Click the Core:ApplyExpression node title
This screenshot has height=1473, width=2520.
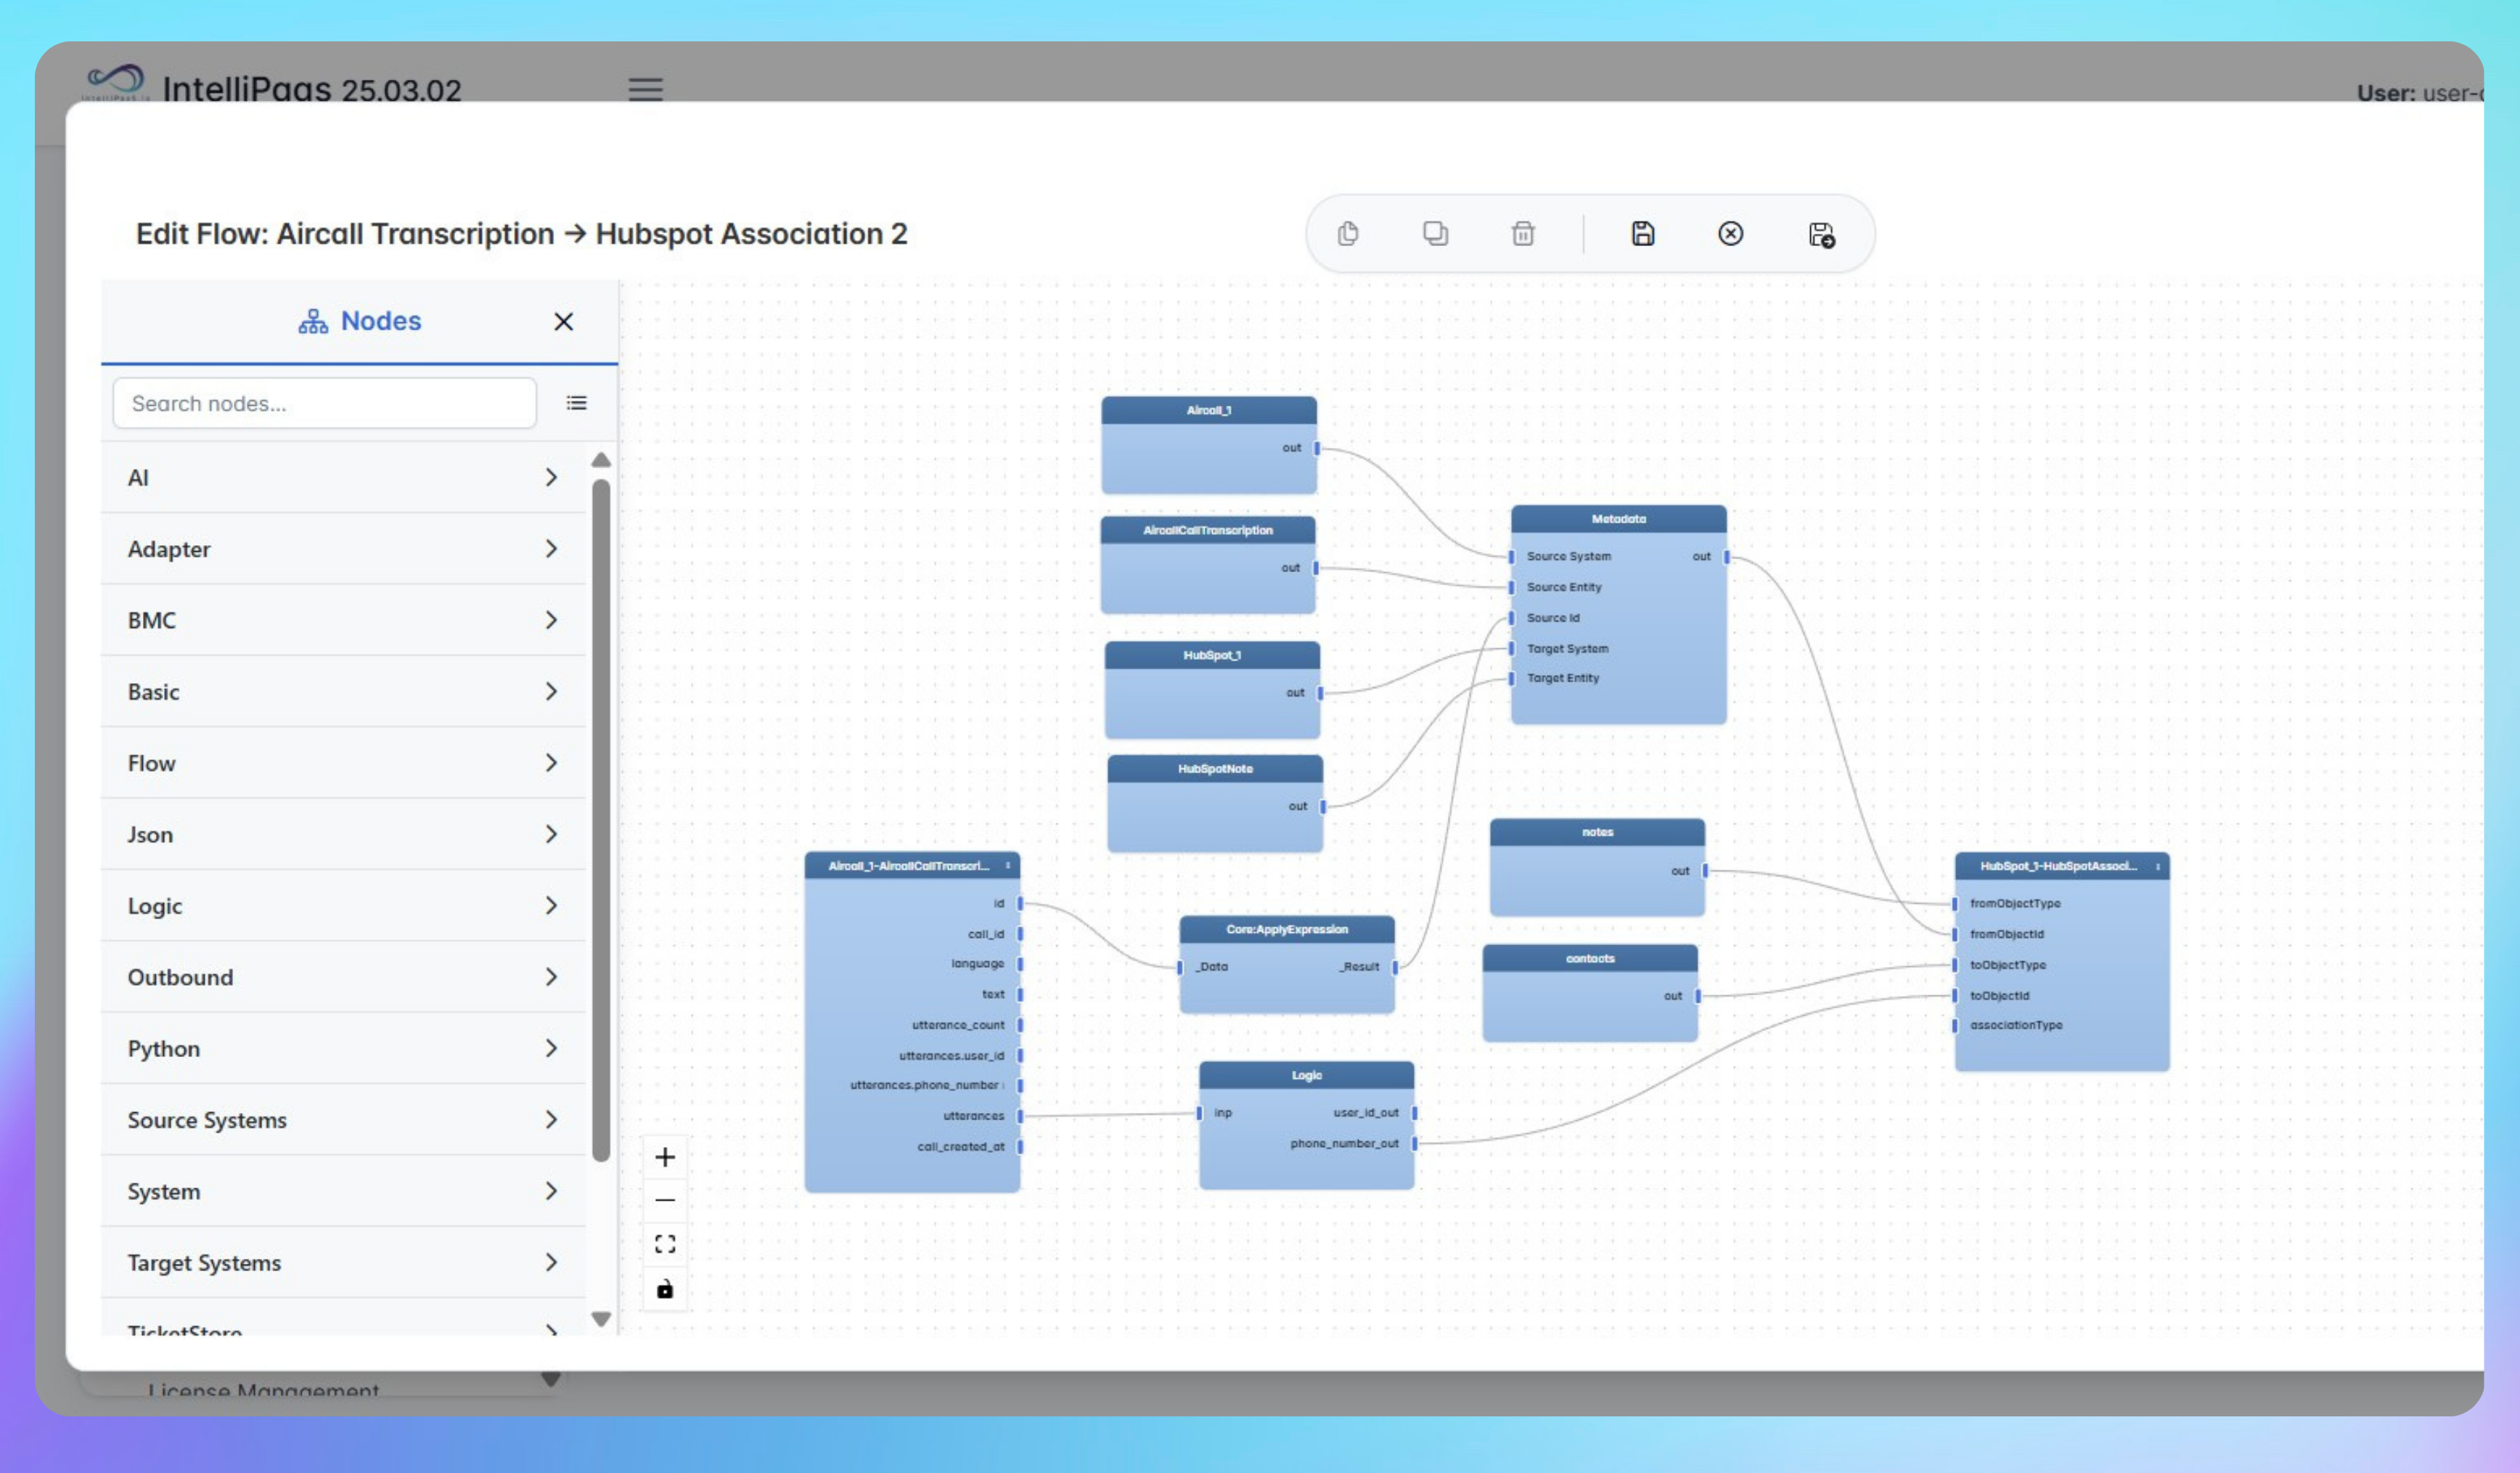[x=1286, y=929]
